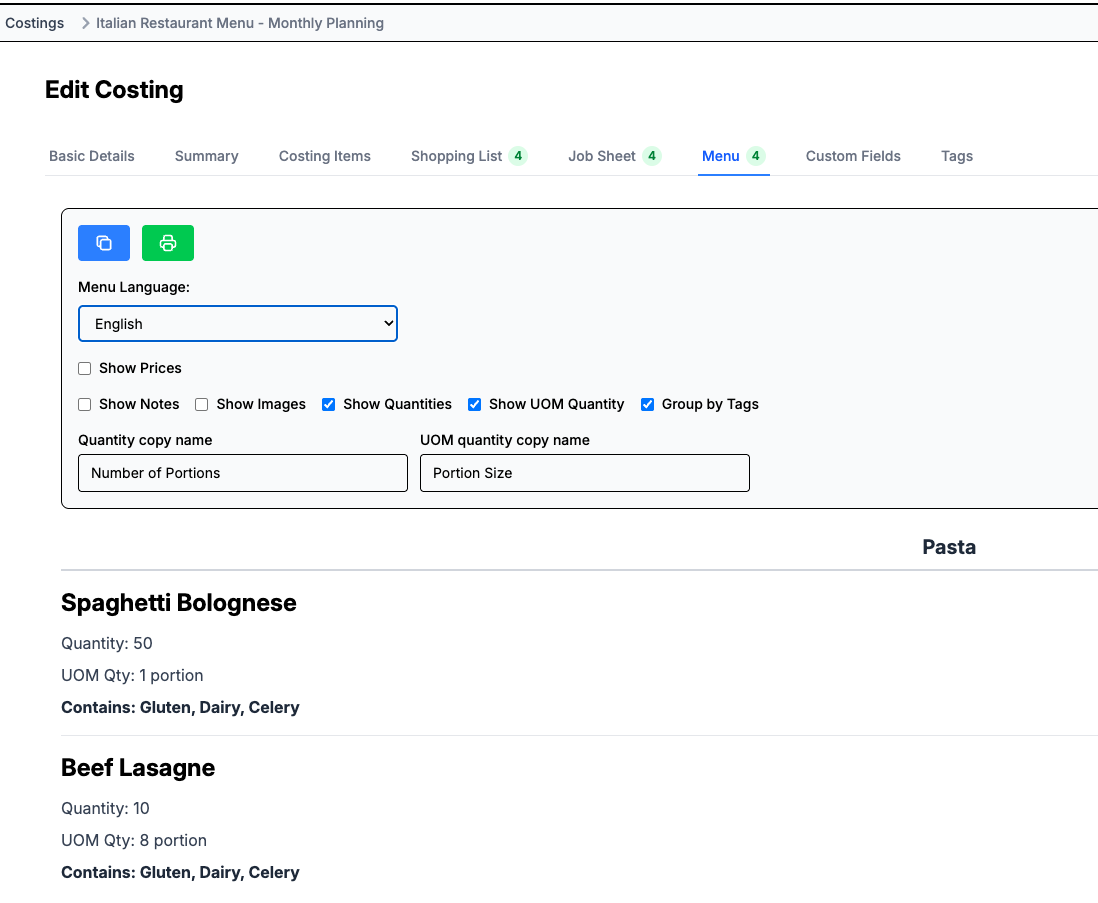Switch to the Job Sheet tab
This screenshot has height=903, width=1098.
click(614, 156)
